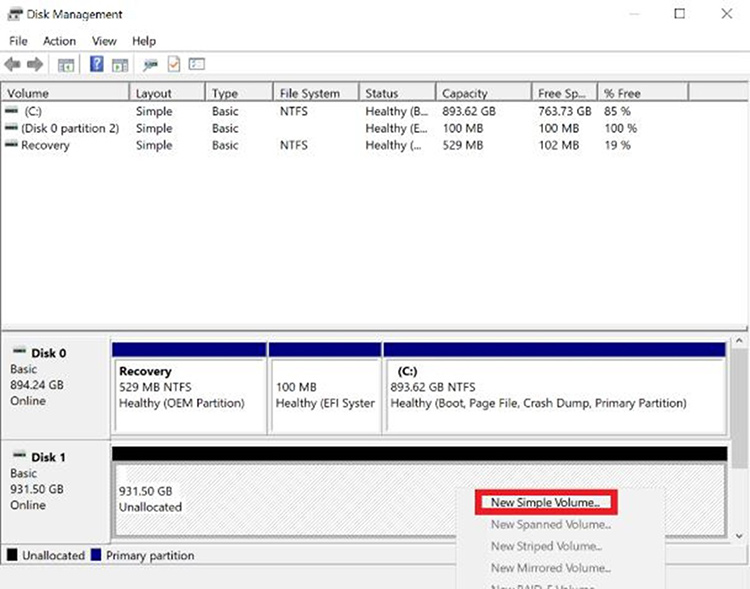Maximize the Disk Management window
750x589 pixels.
pos(679,13)
